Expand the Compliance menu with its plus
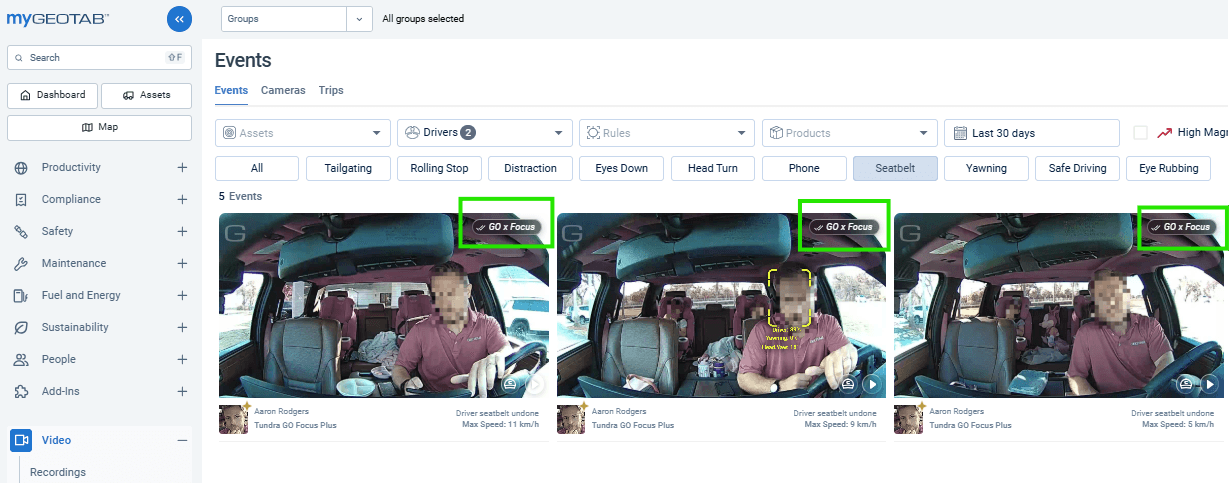The height and width of the screenshot is (483, 1230). (x=182, y=200)
